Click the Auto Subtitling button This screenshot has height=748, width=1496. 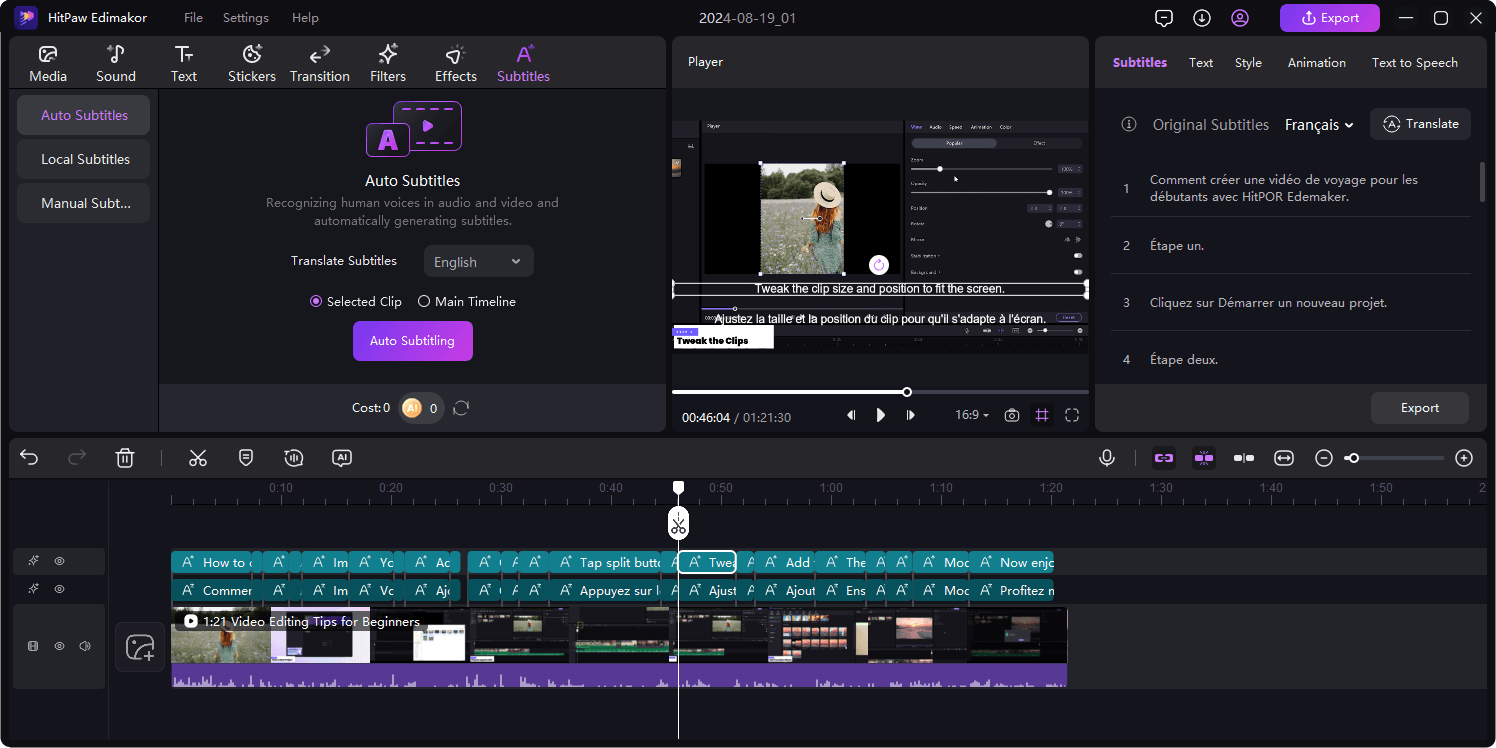pos(413,341)
